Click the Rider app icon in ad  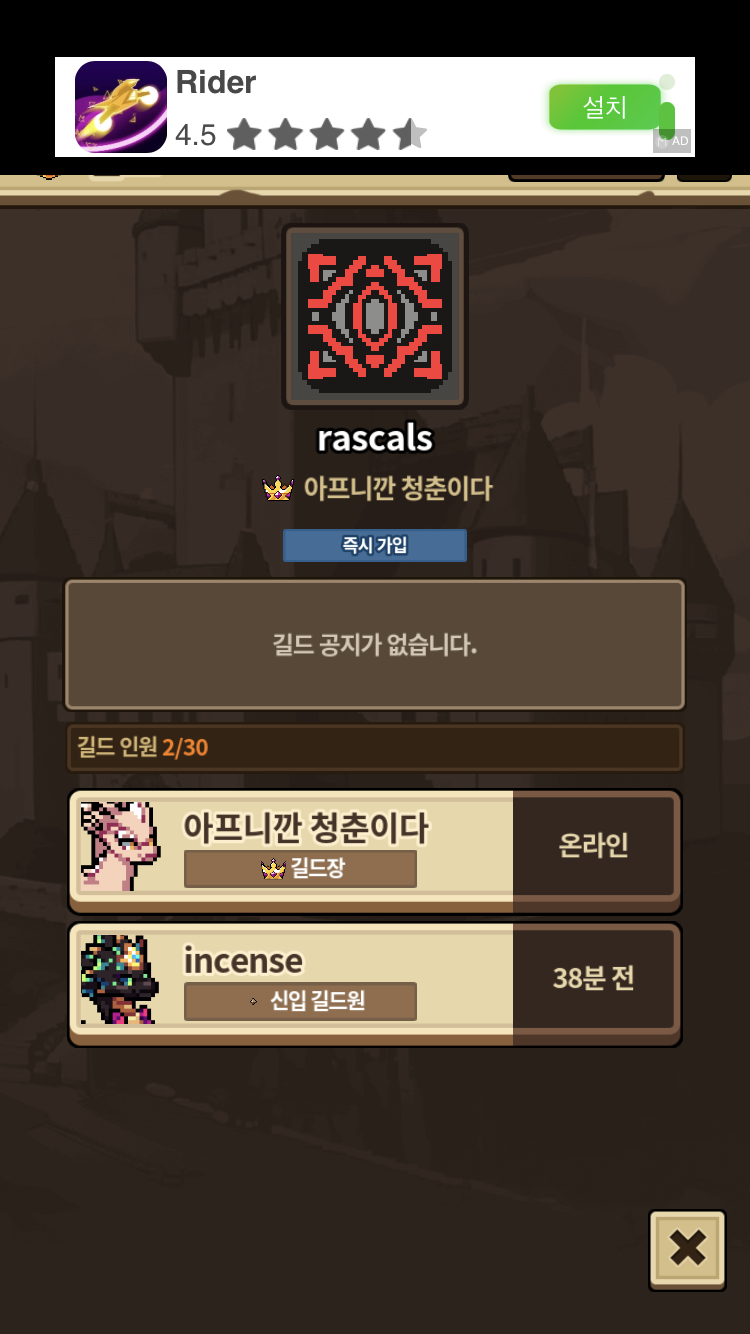pyautogui.click(x=121, y=107)
